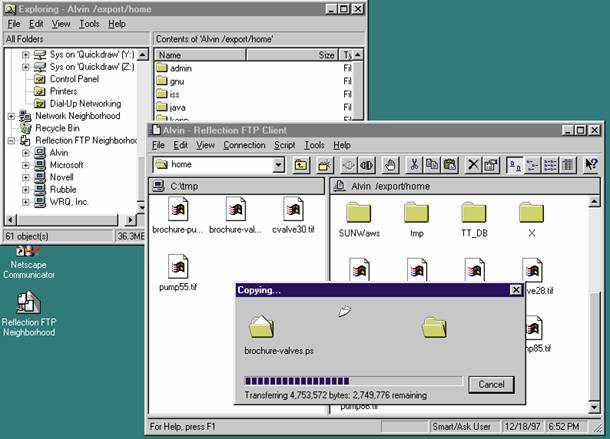Open Properties from the FTP toolbar icon

pyautogui.click(x=491, y=165)
